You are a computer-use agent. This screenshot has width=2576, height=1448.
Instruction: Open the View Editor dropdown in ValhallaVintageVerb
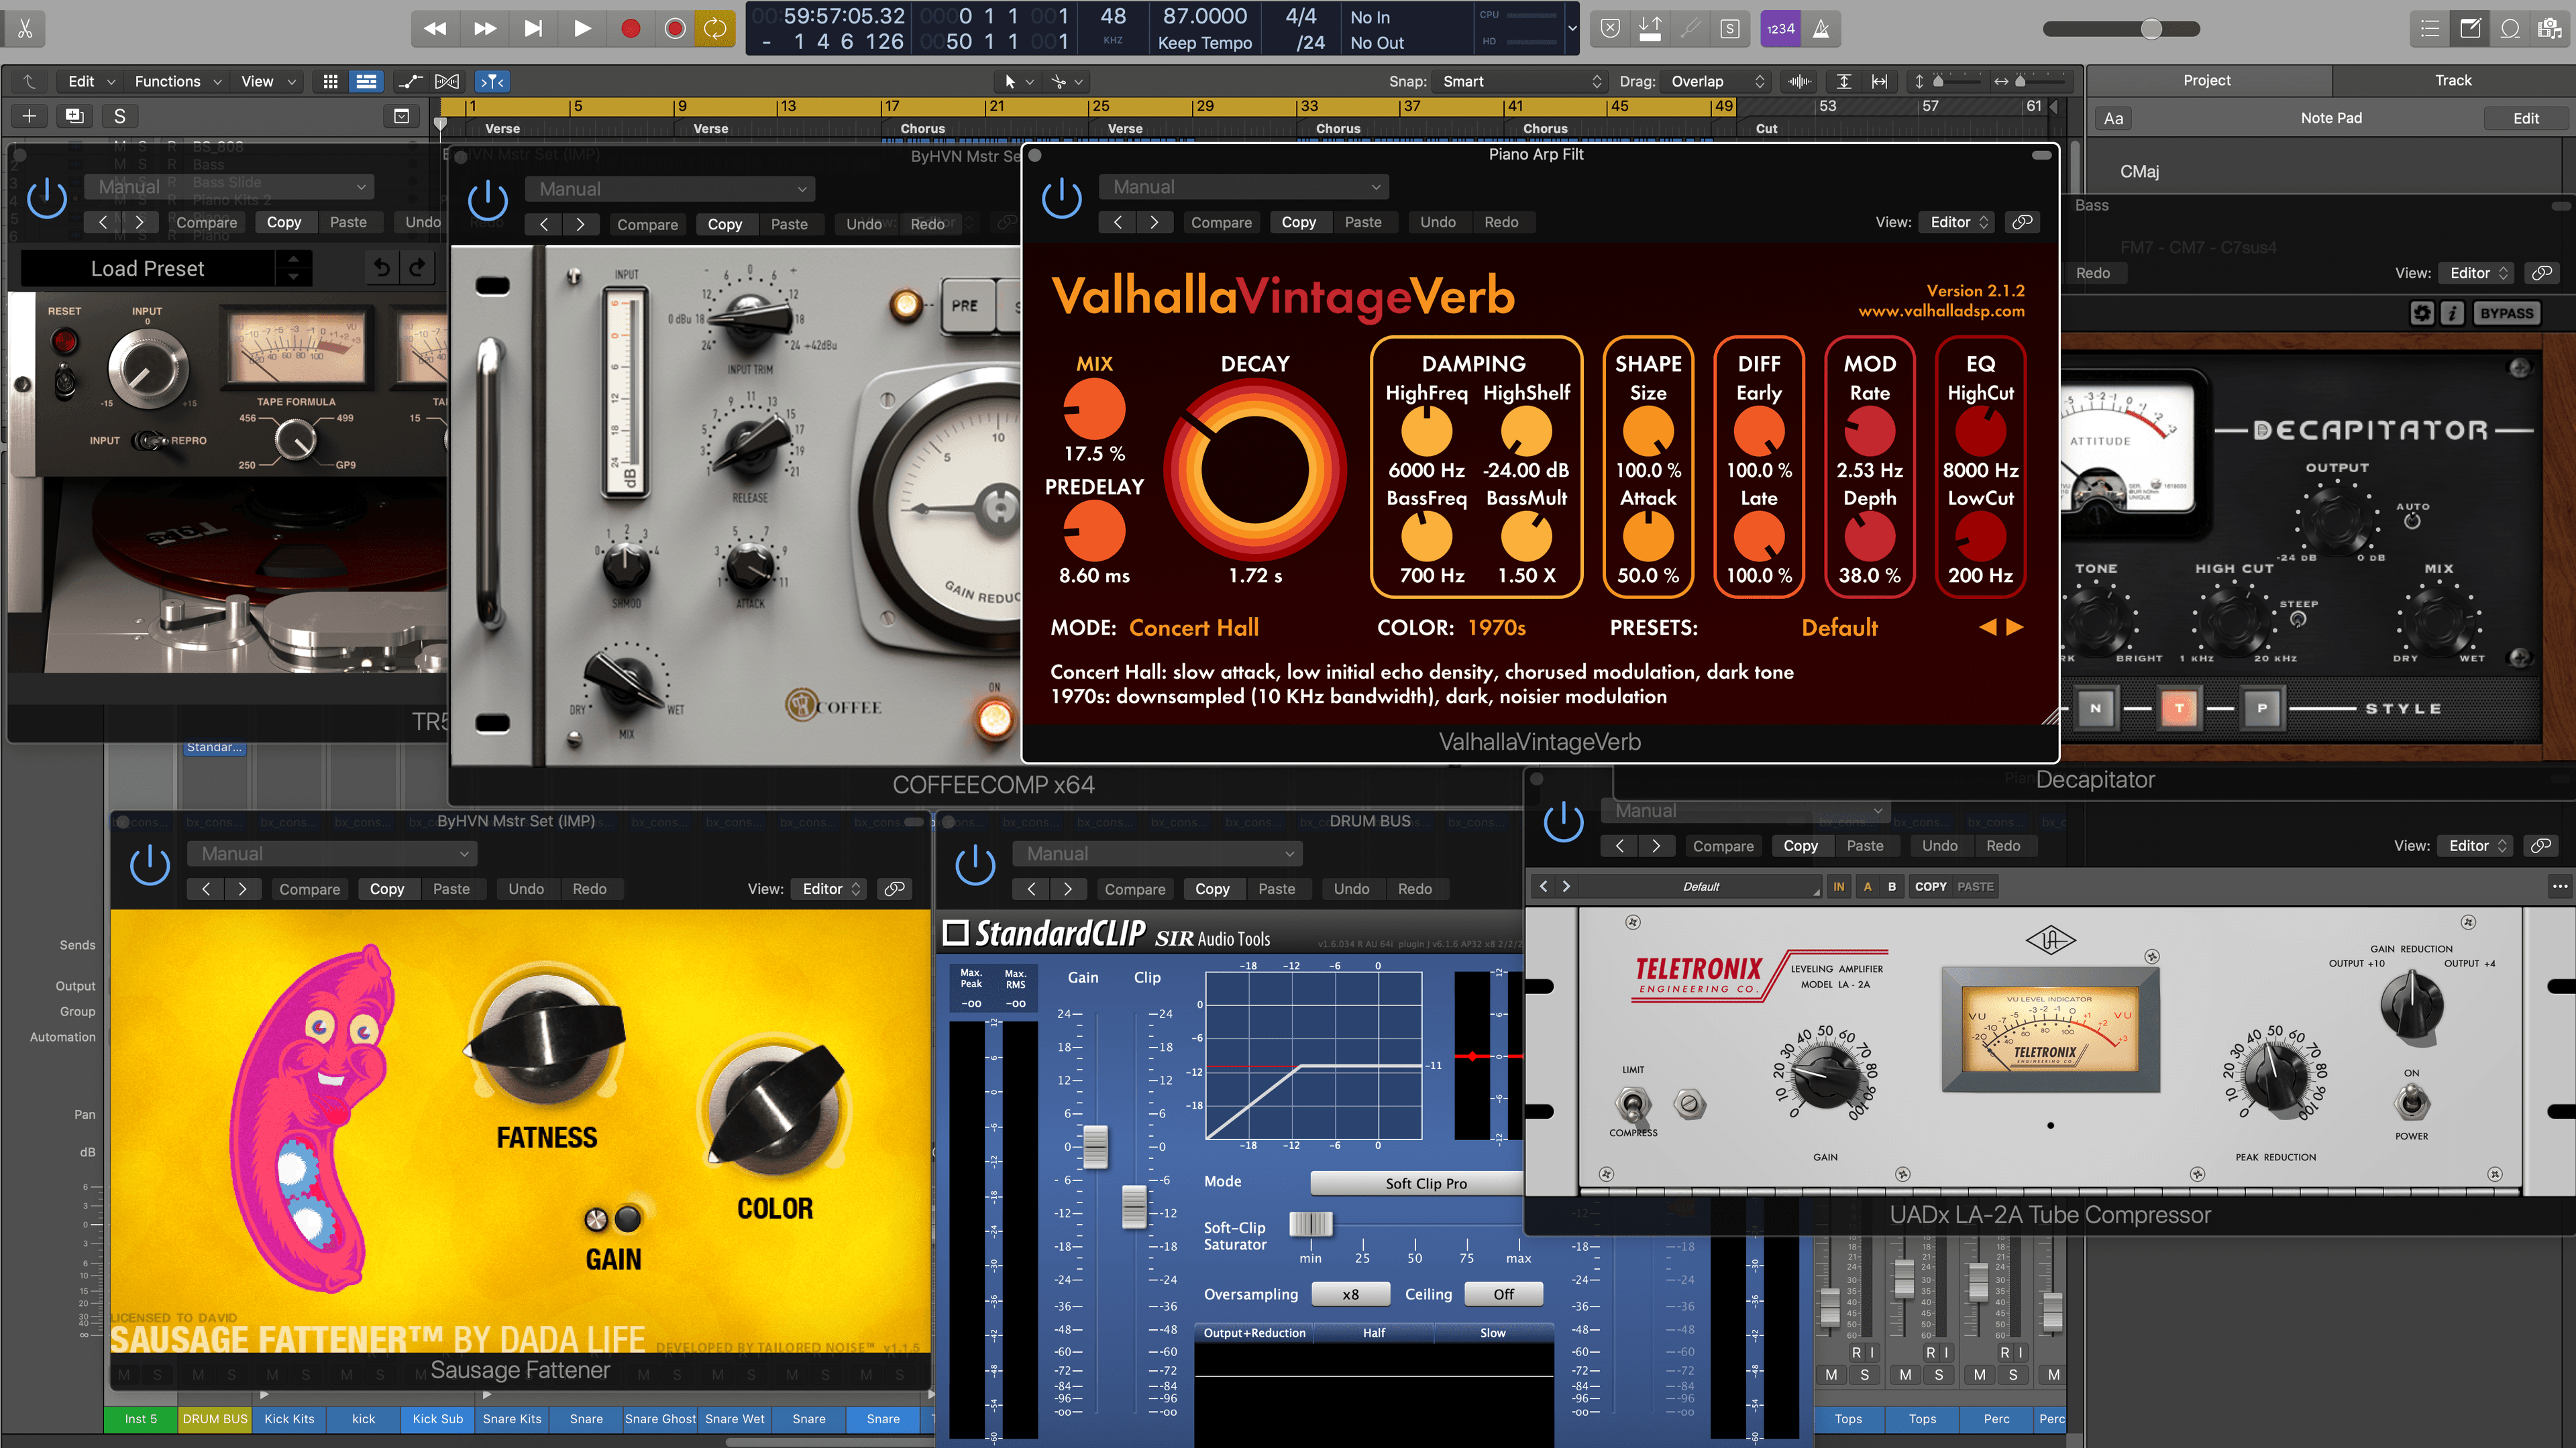[1958, 222]
